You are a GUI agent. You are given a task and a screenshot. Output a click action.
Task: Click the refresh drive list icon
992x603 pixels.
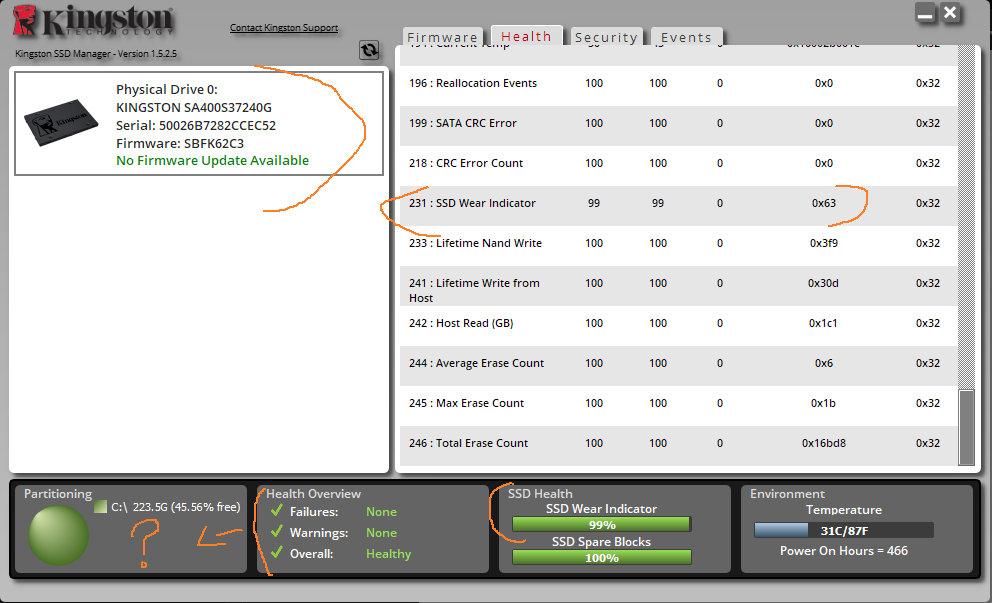click(369, 49)
